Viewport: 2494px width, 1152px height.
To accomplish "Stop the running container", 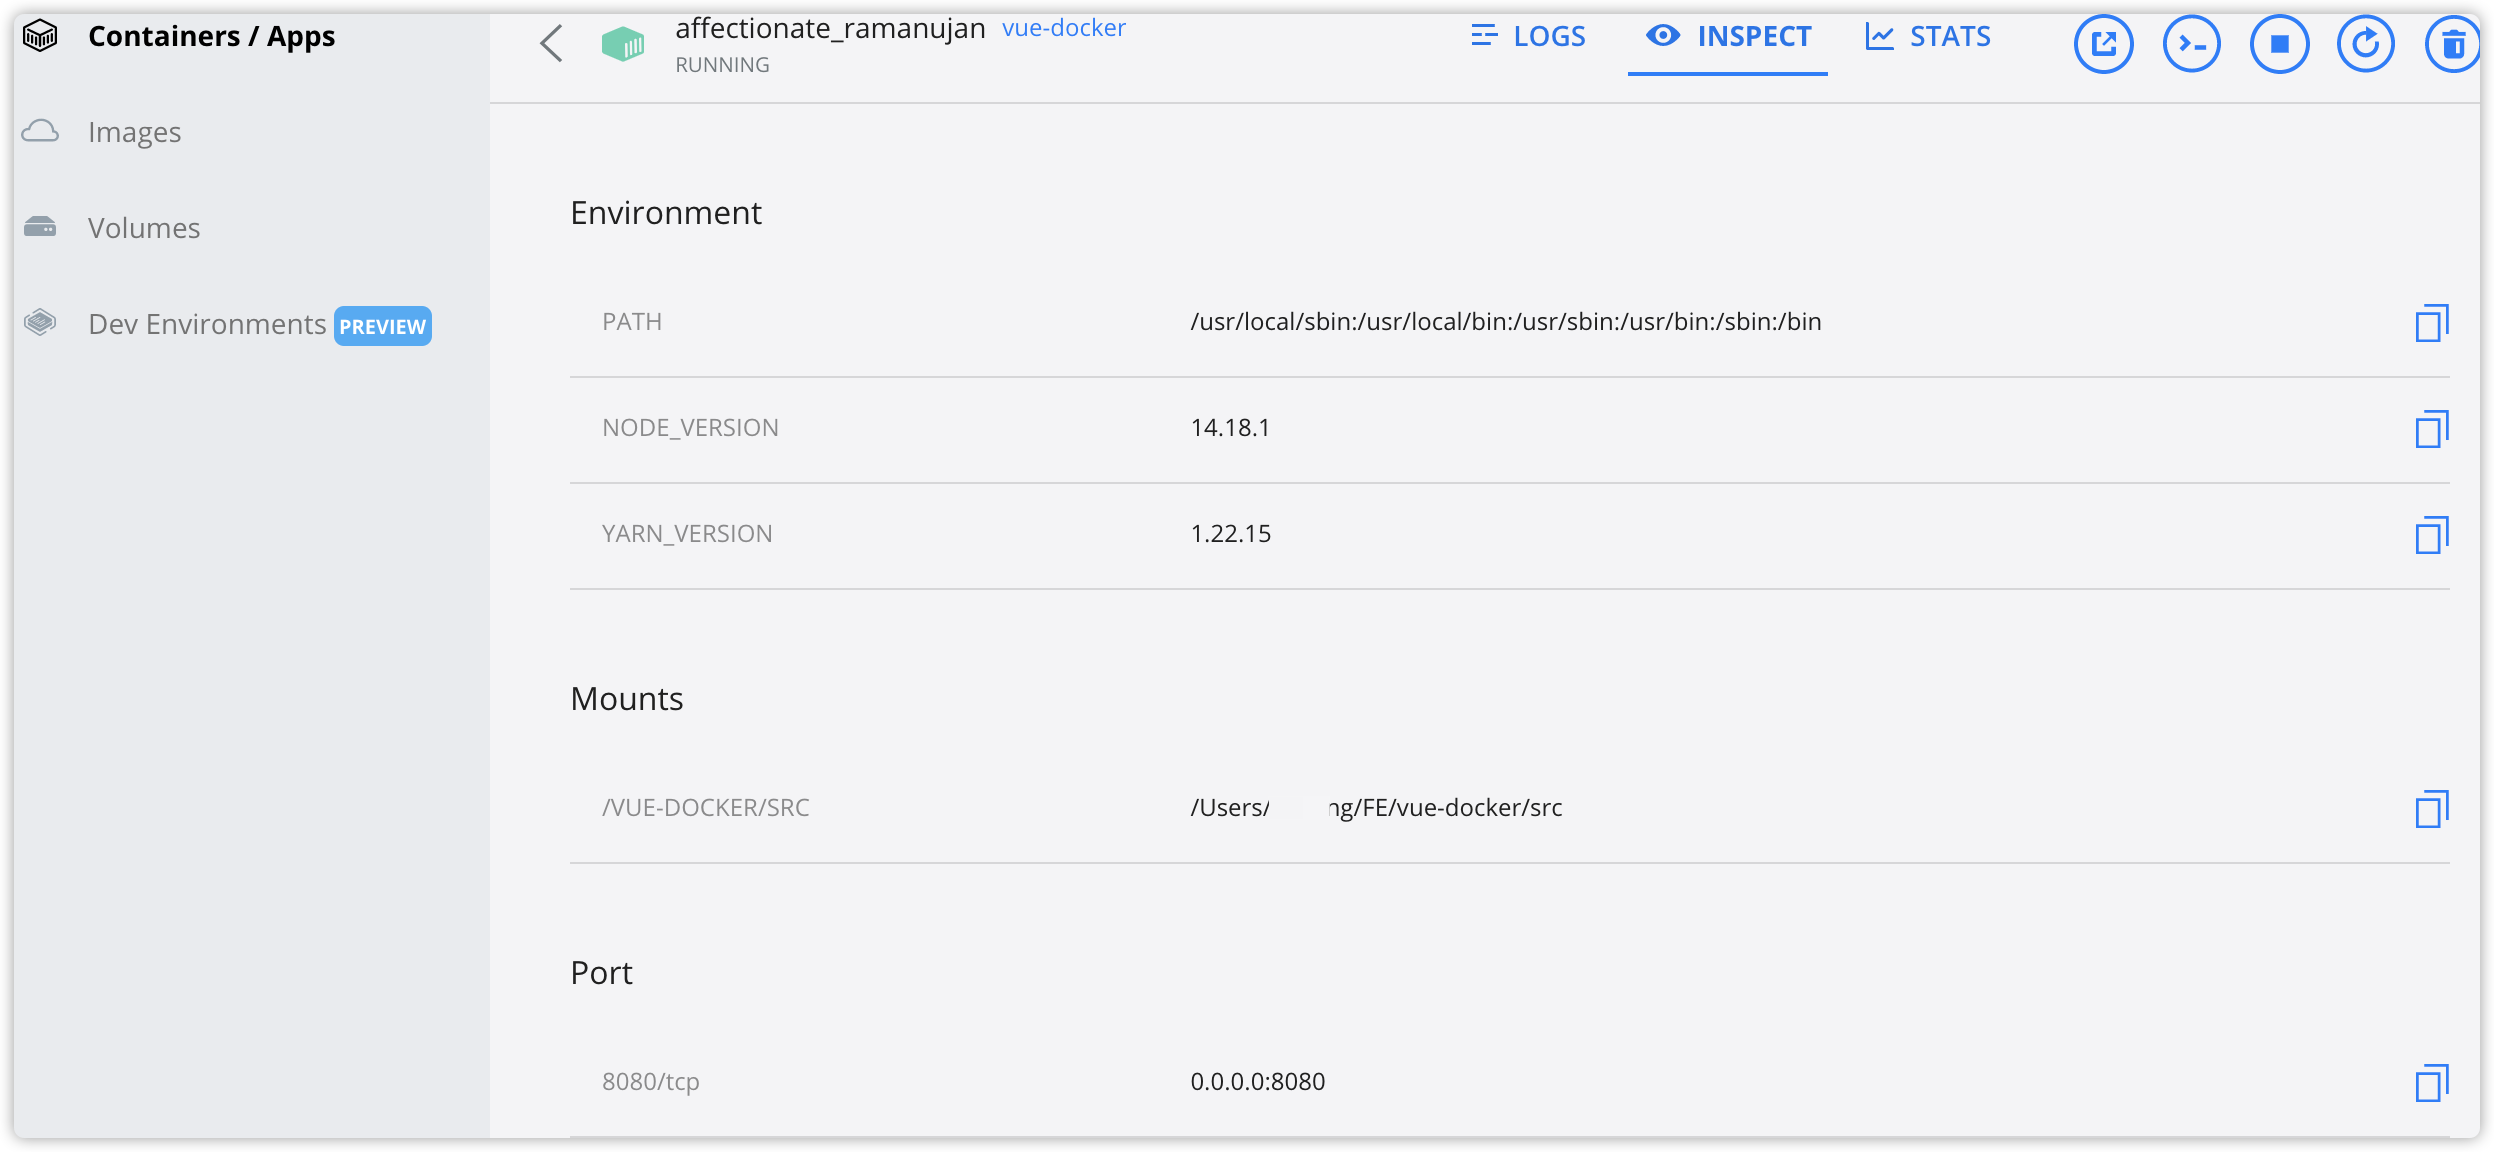I will (x=2279, y=44).
